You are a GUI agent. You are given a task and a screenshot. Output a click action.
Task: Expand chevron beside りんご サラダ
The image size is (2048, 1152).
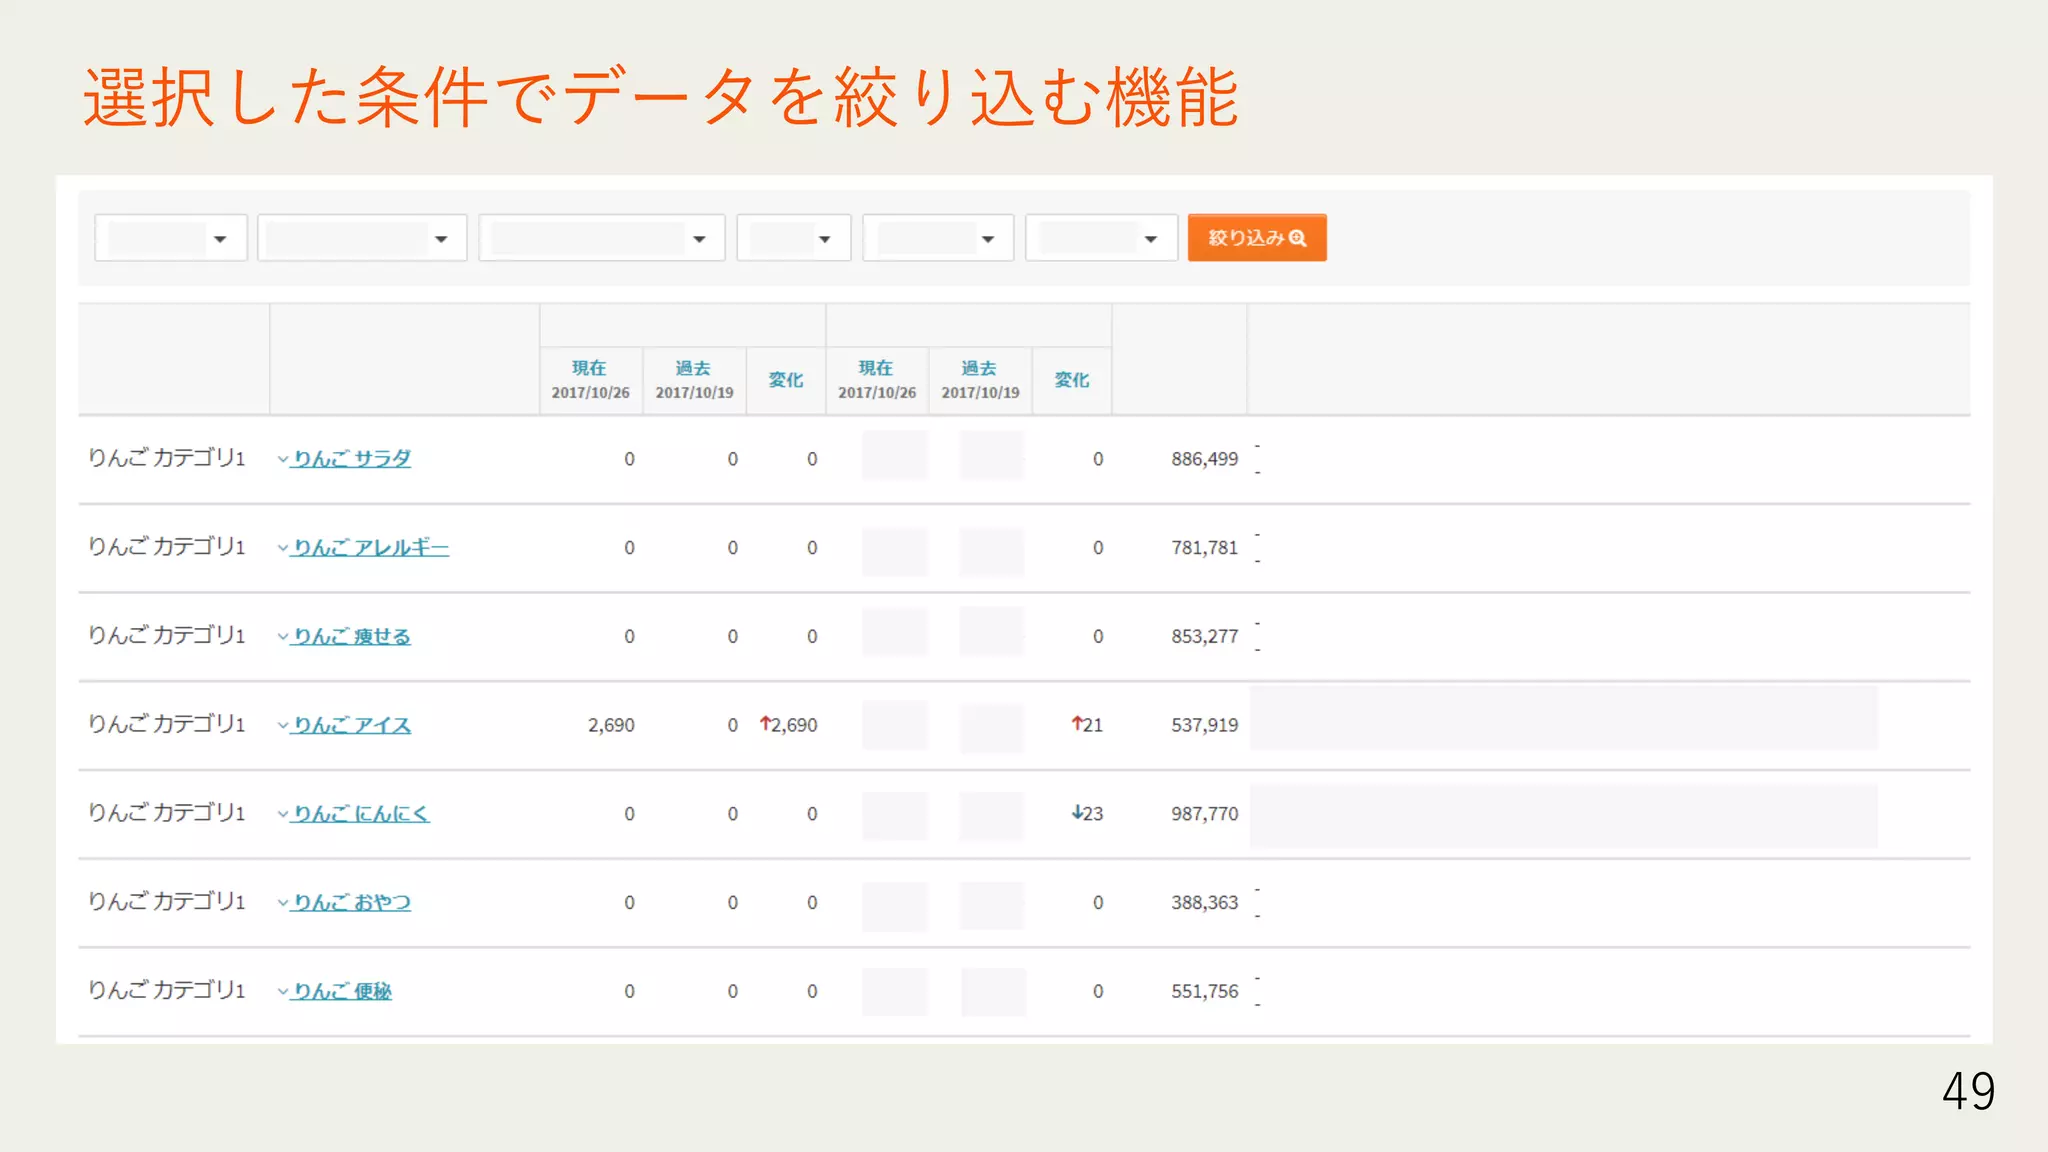click(x=283, y=460)
